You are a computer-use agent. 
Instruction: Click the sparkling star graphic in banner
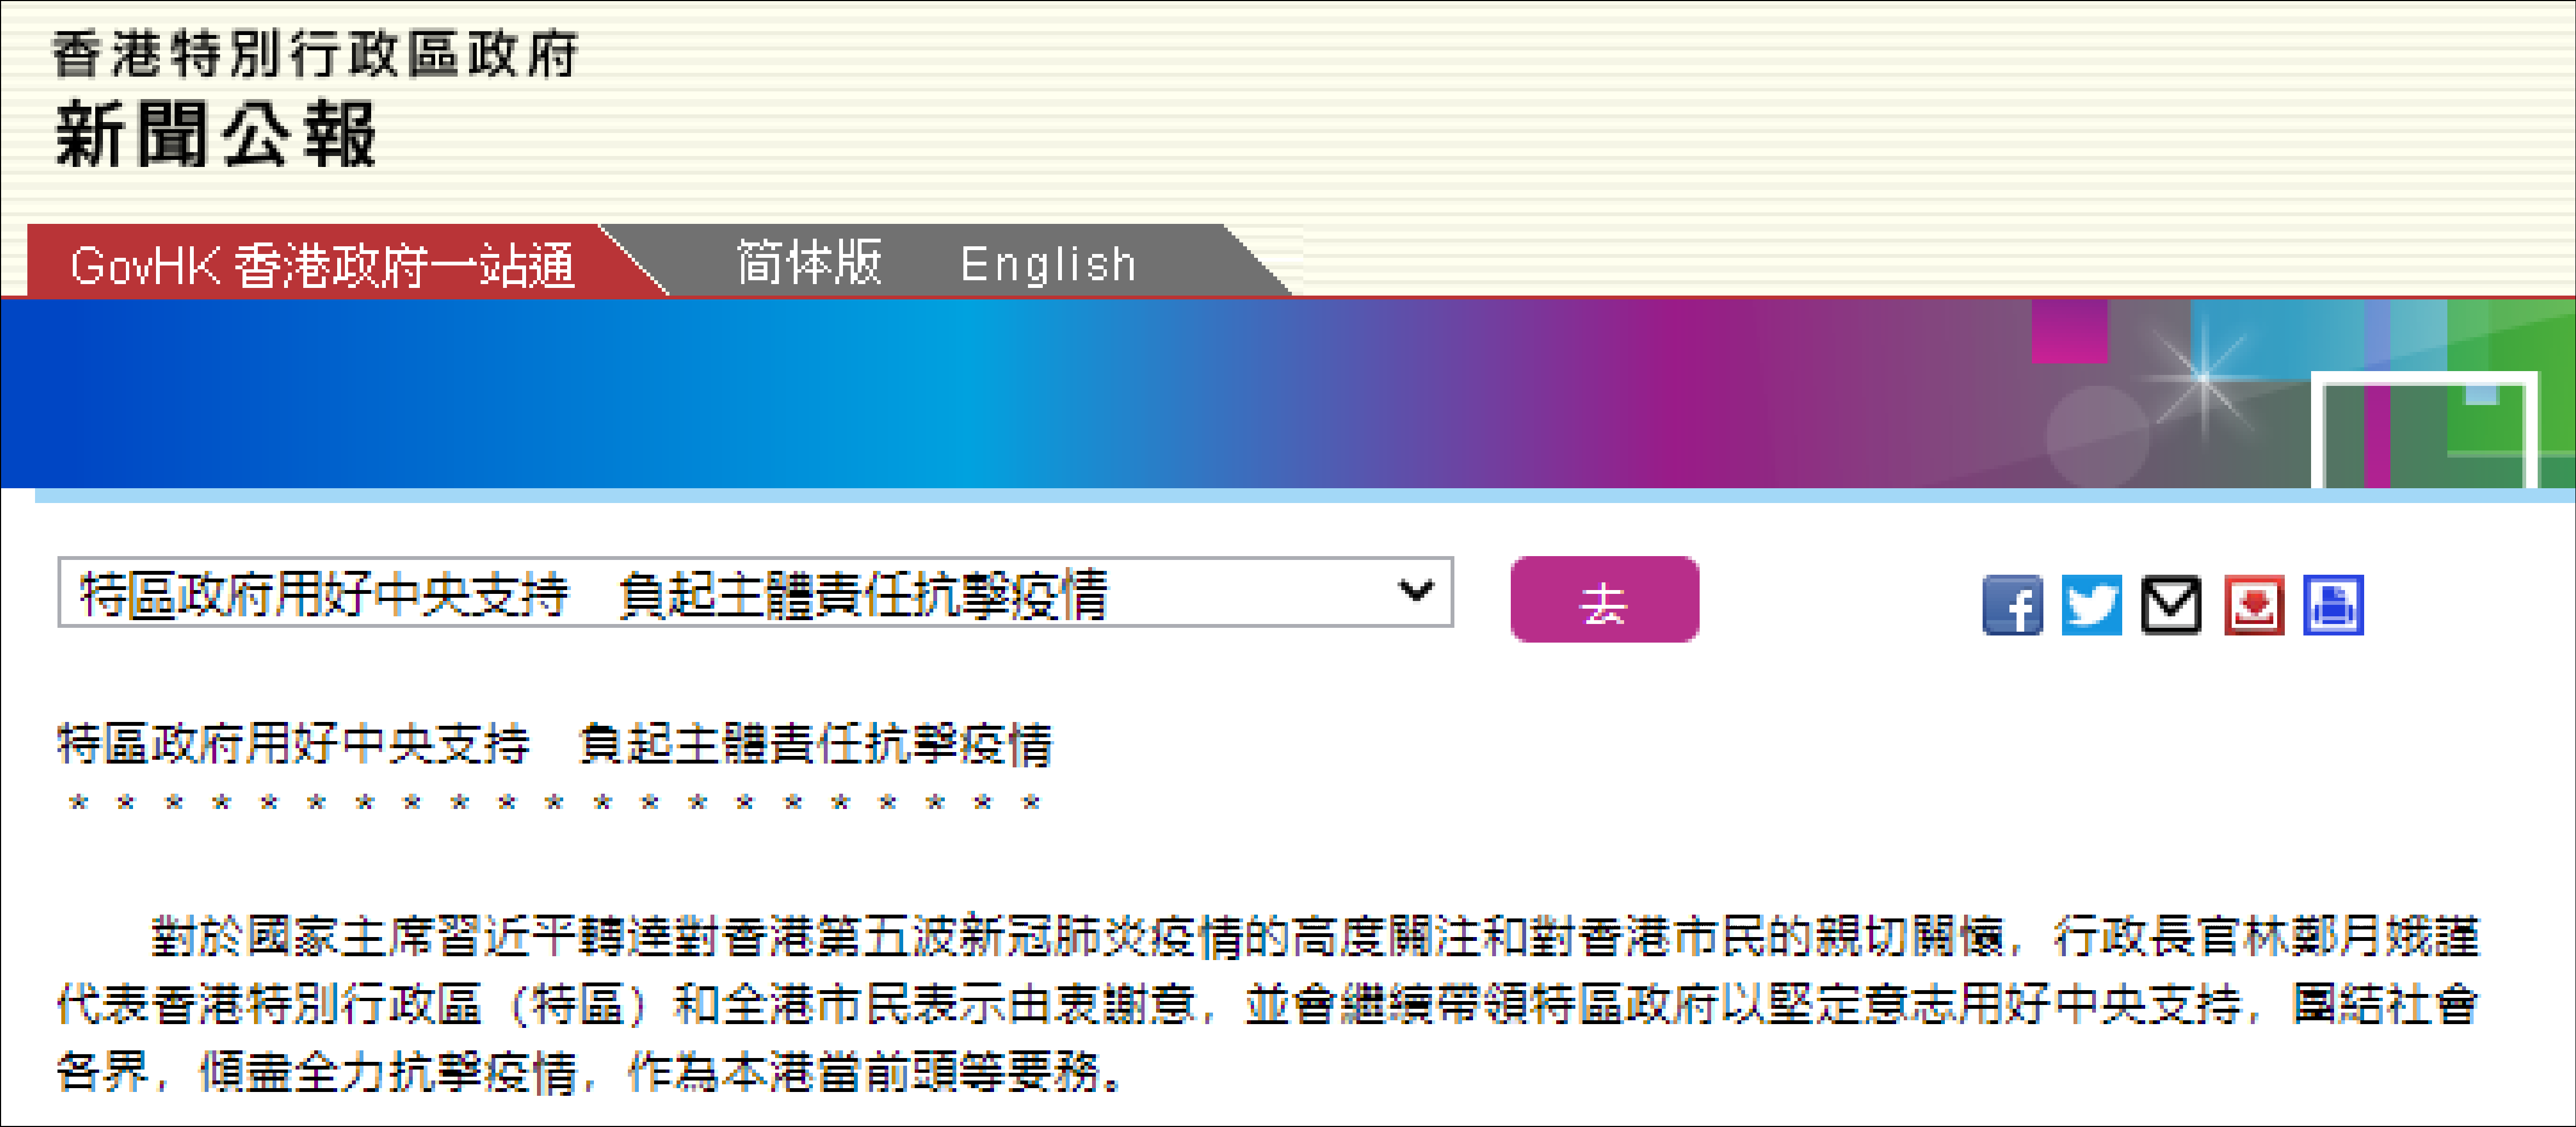2202,379
